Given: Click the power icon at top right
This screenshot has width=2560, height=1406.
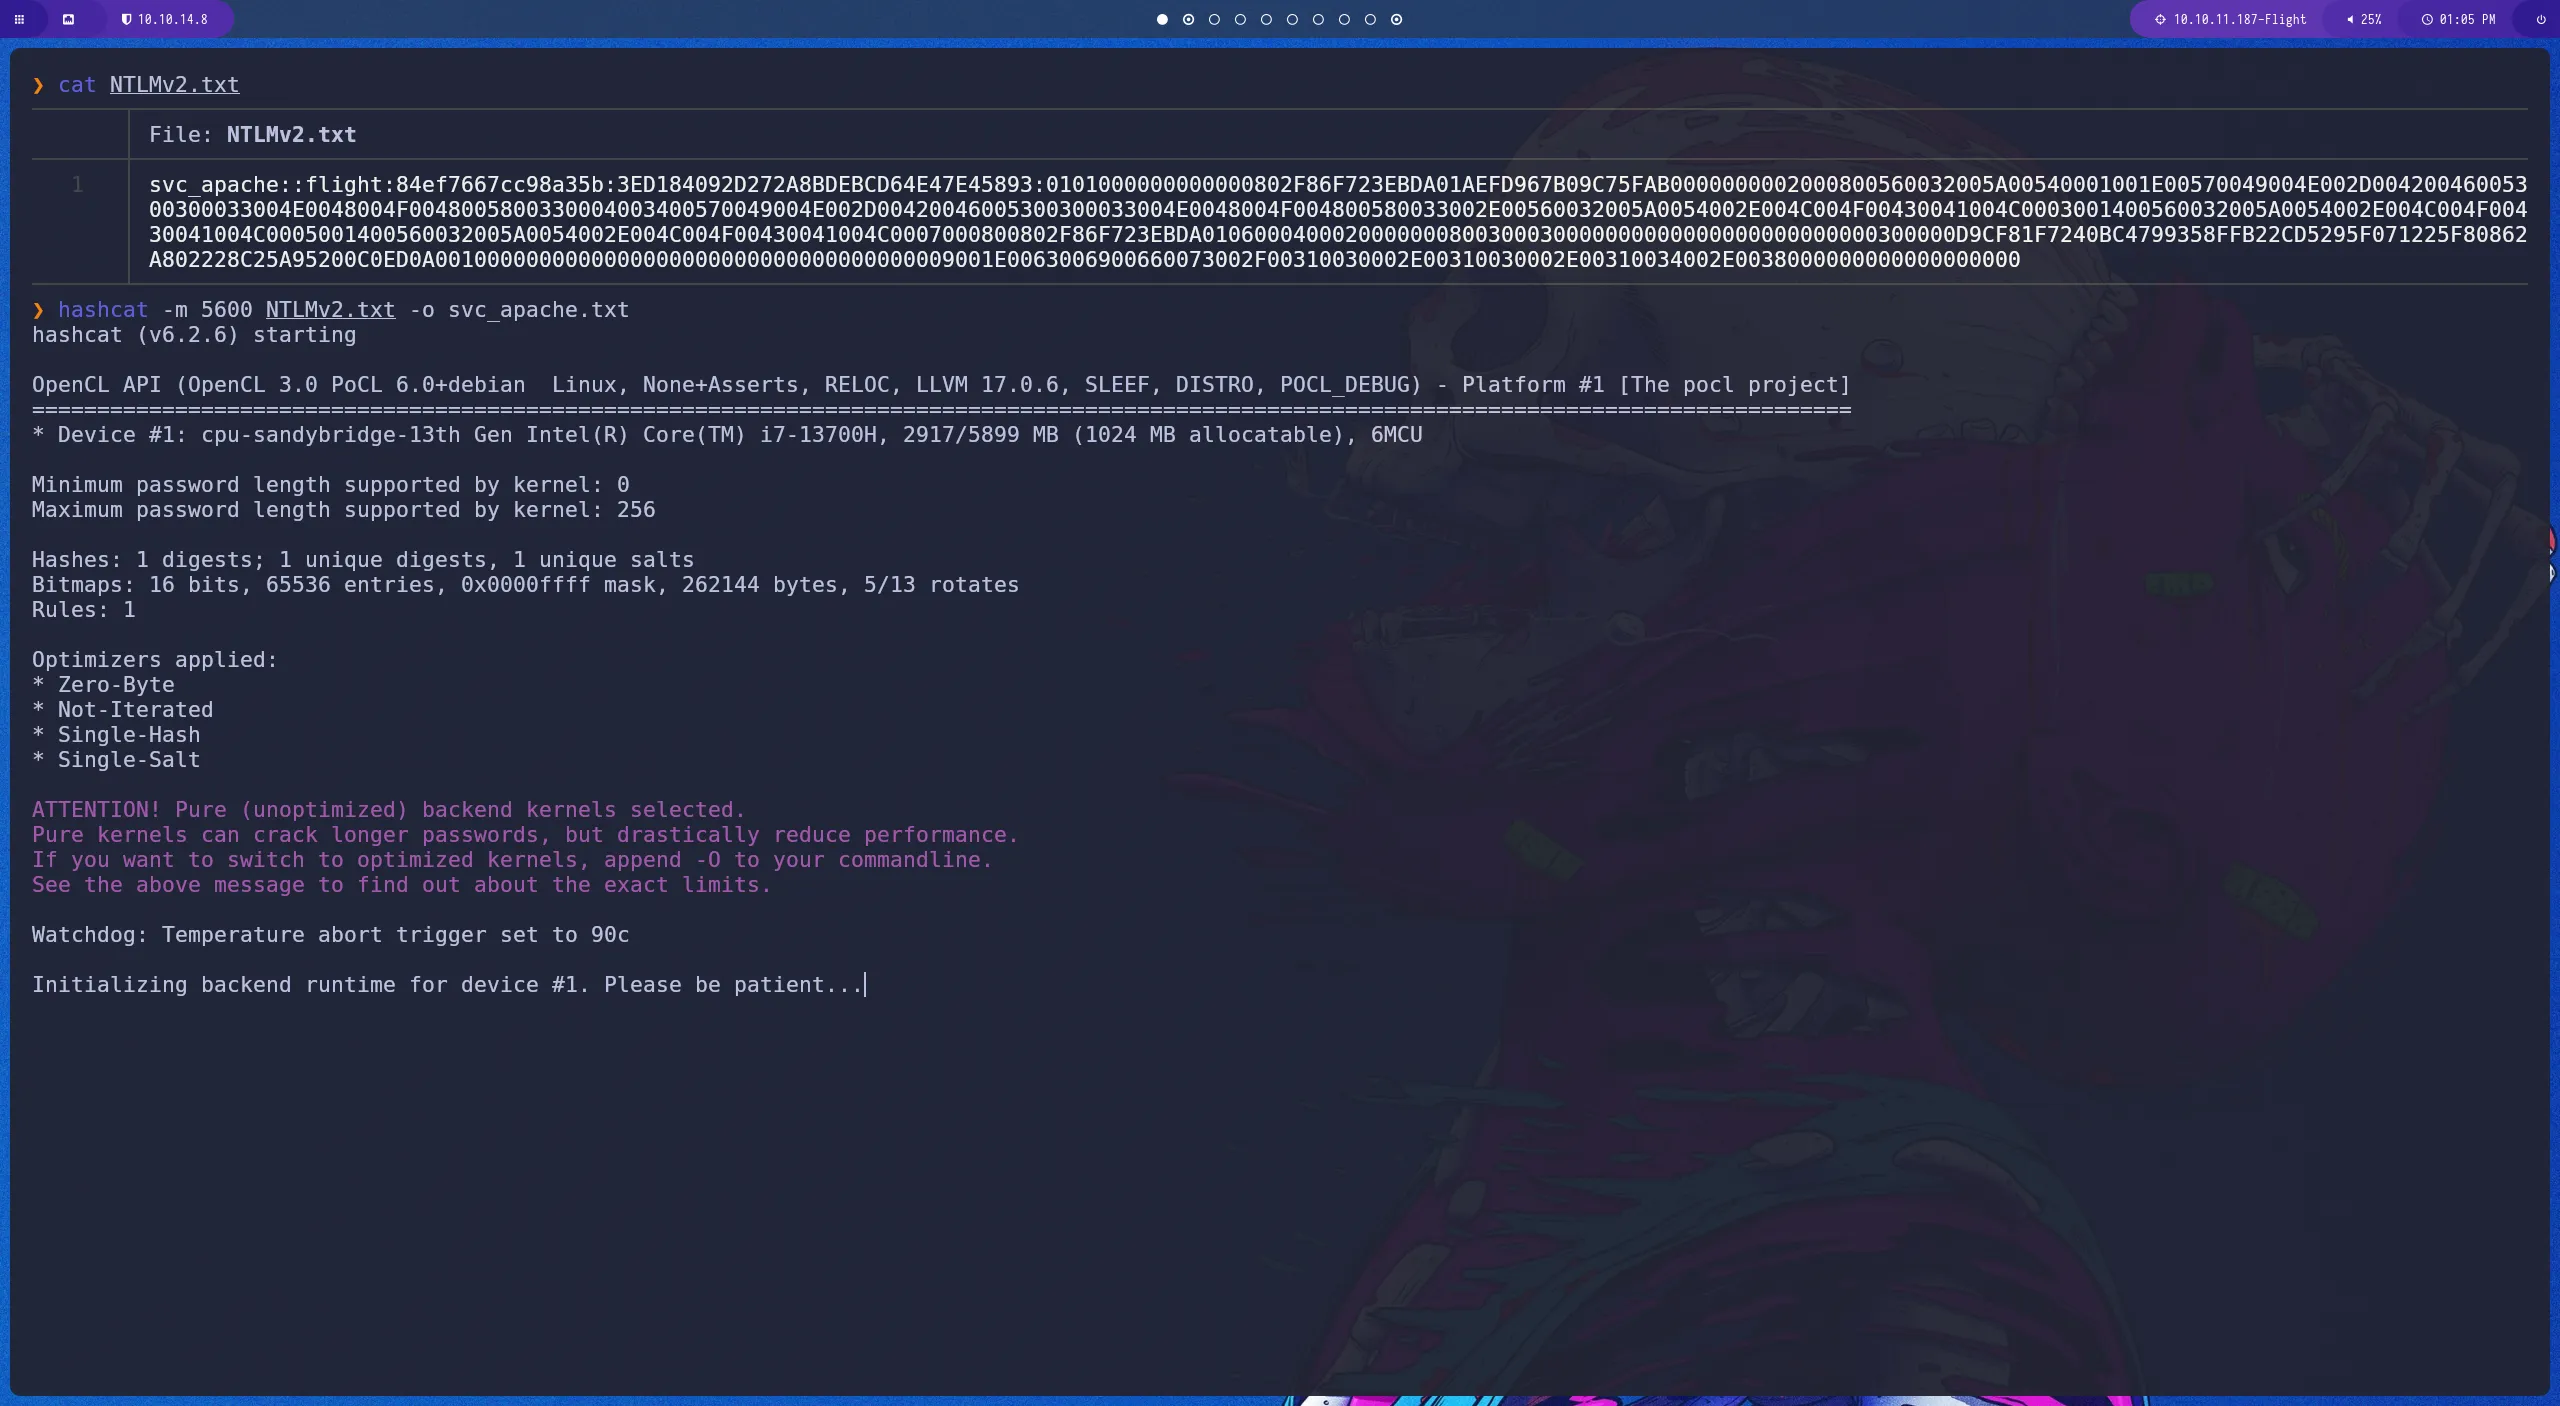Looking at the screenshot, I should 2540,19.
